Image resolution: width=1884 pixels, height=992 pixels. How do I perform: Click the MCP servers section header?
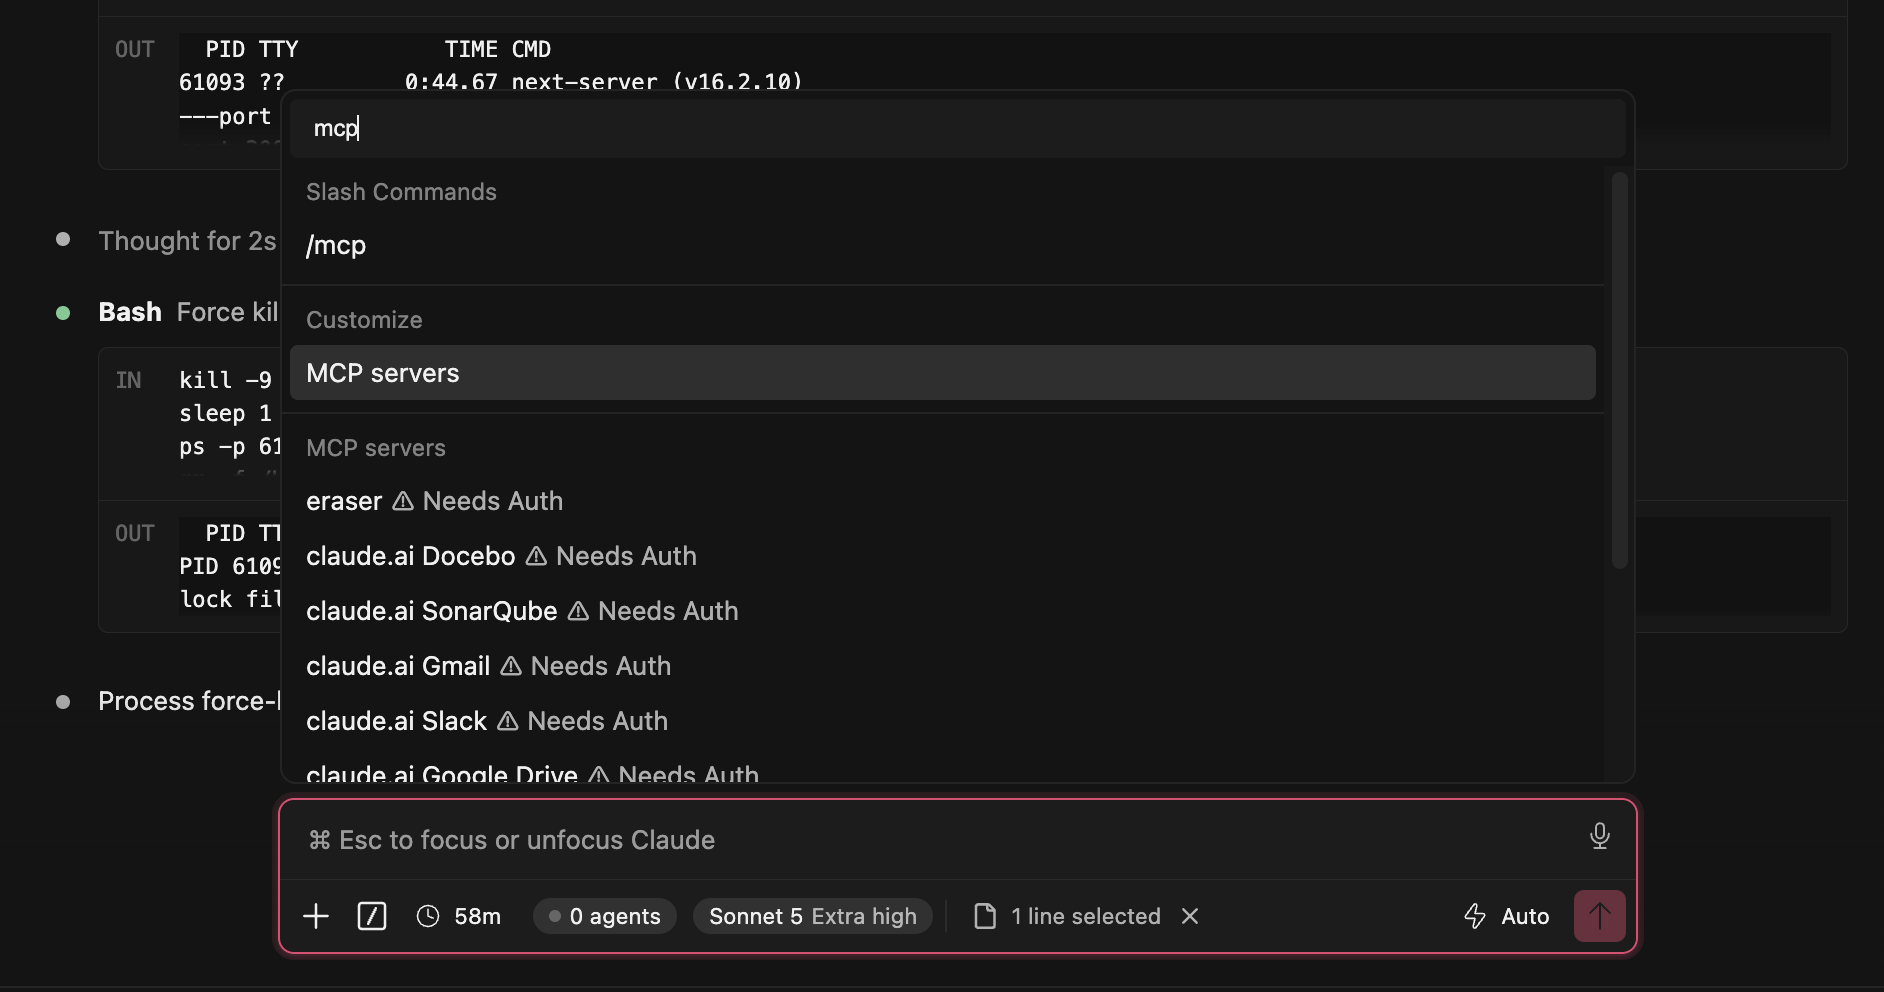click(376, 448)
